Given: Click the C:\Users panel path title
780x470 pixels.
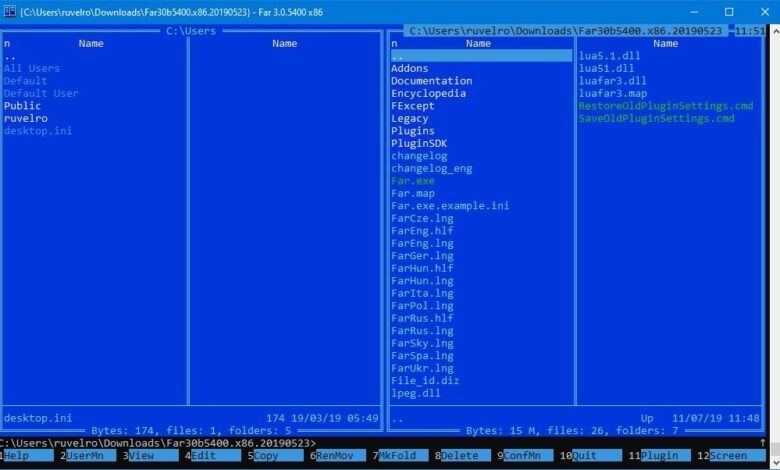Looking at the screenshot, I should click(x=191, y=31).
